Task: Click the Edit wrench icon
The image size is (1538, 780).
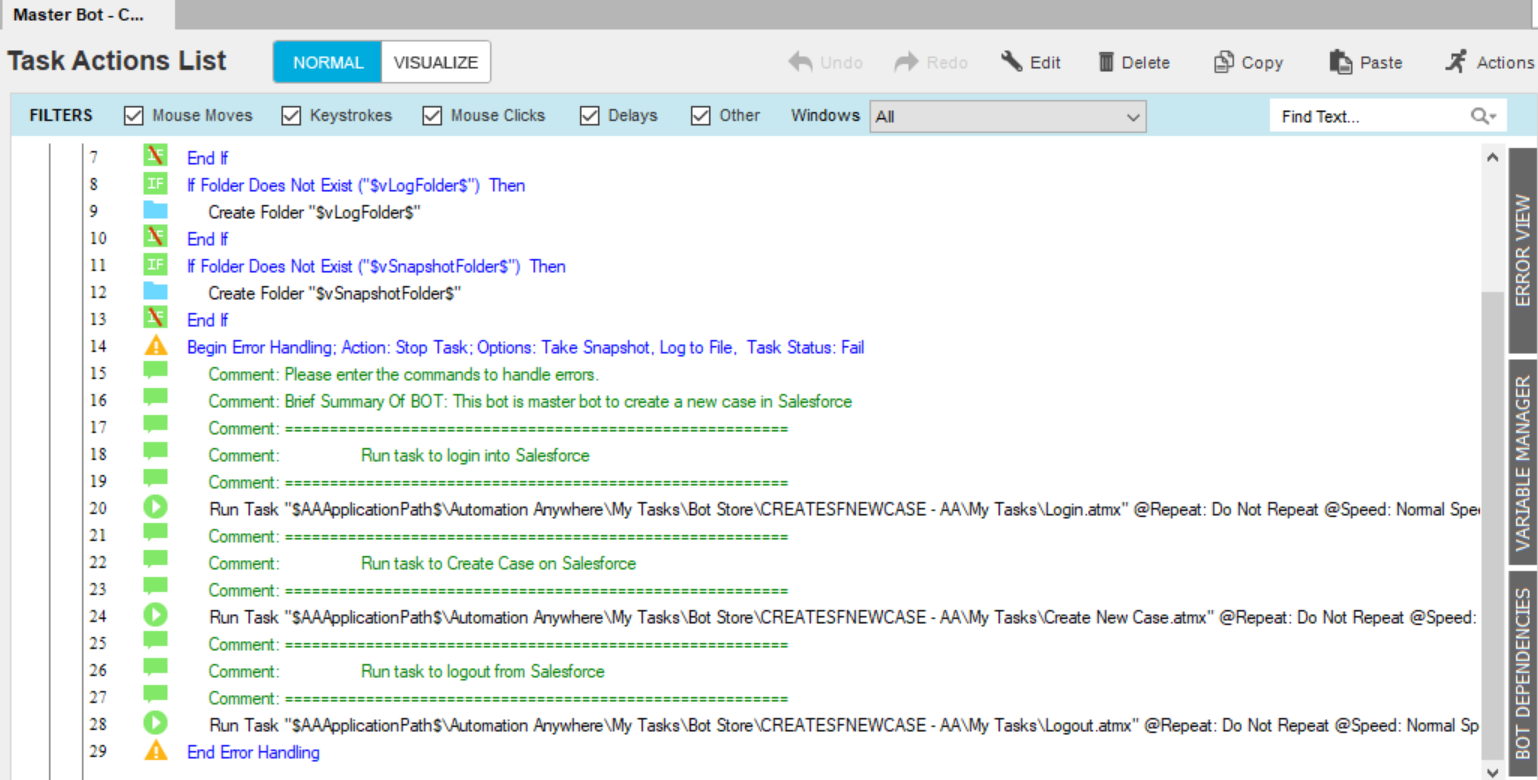Action: point(1012,62)
